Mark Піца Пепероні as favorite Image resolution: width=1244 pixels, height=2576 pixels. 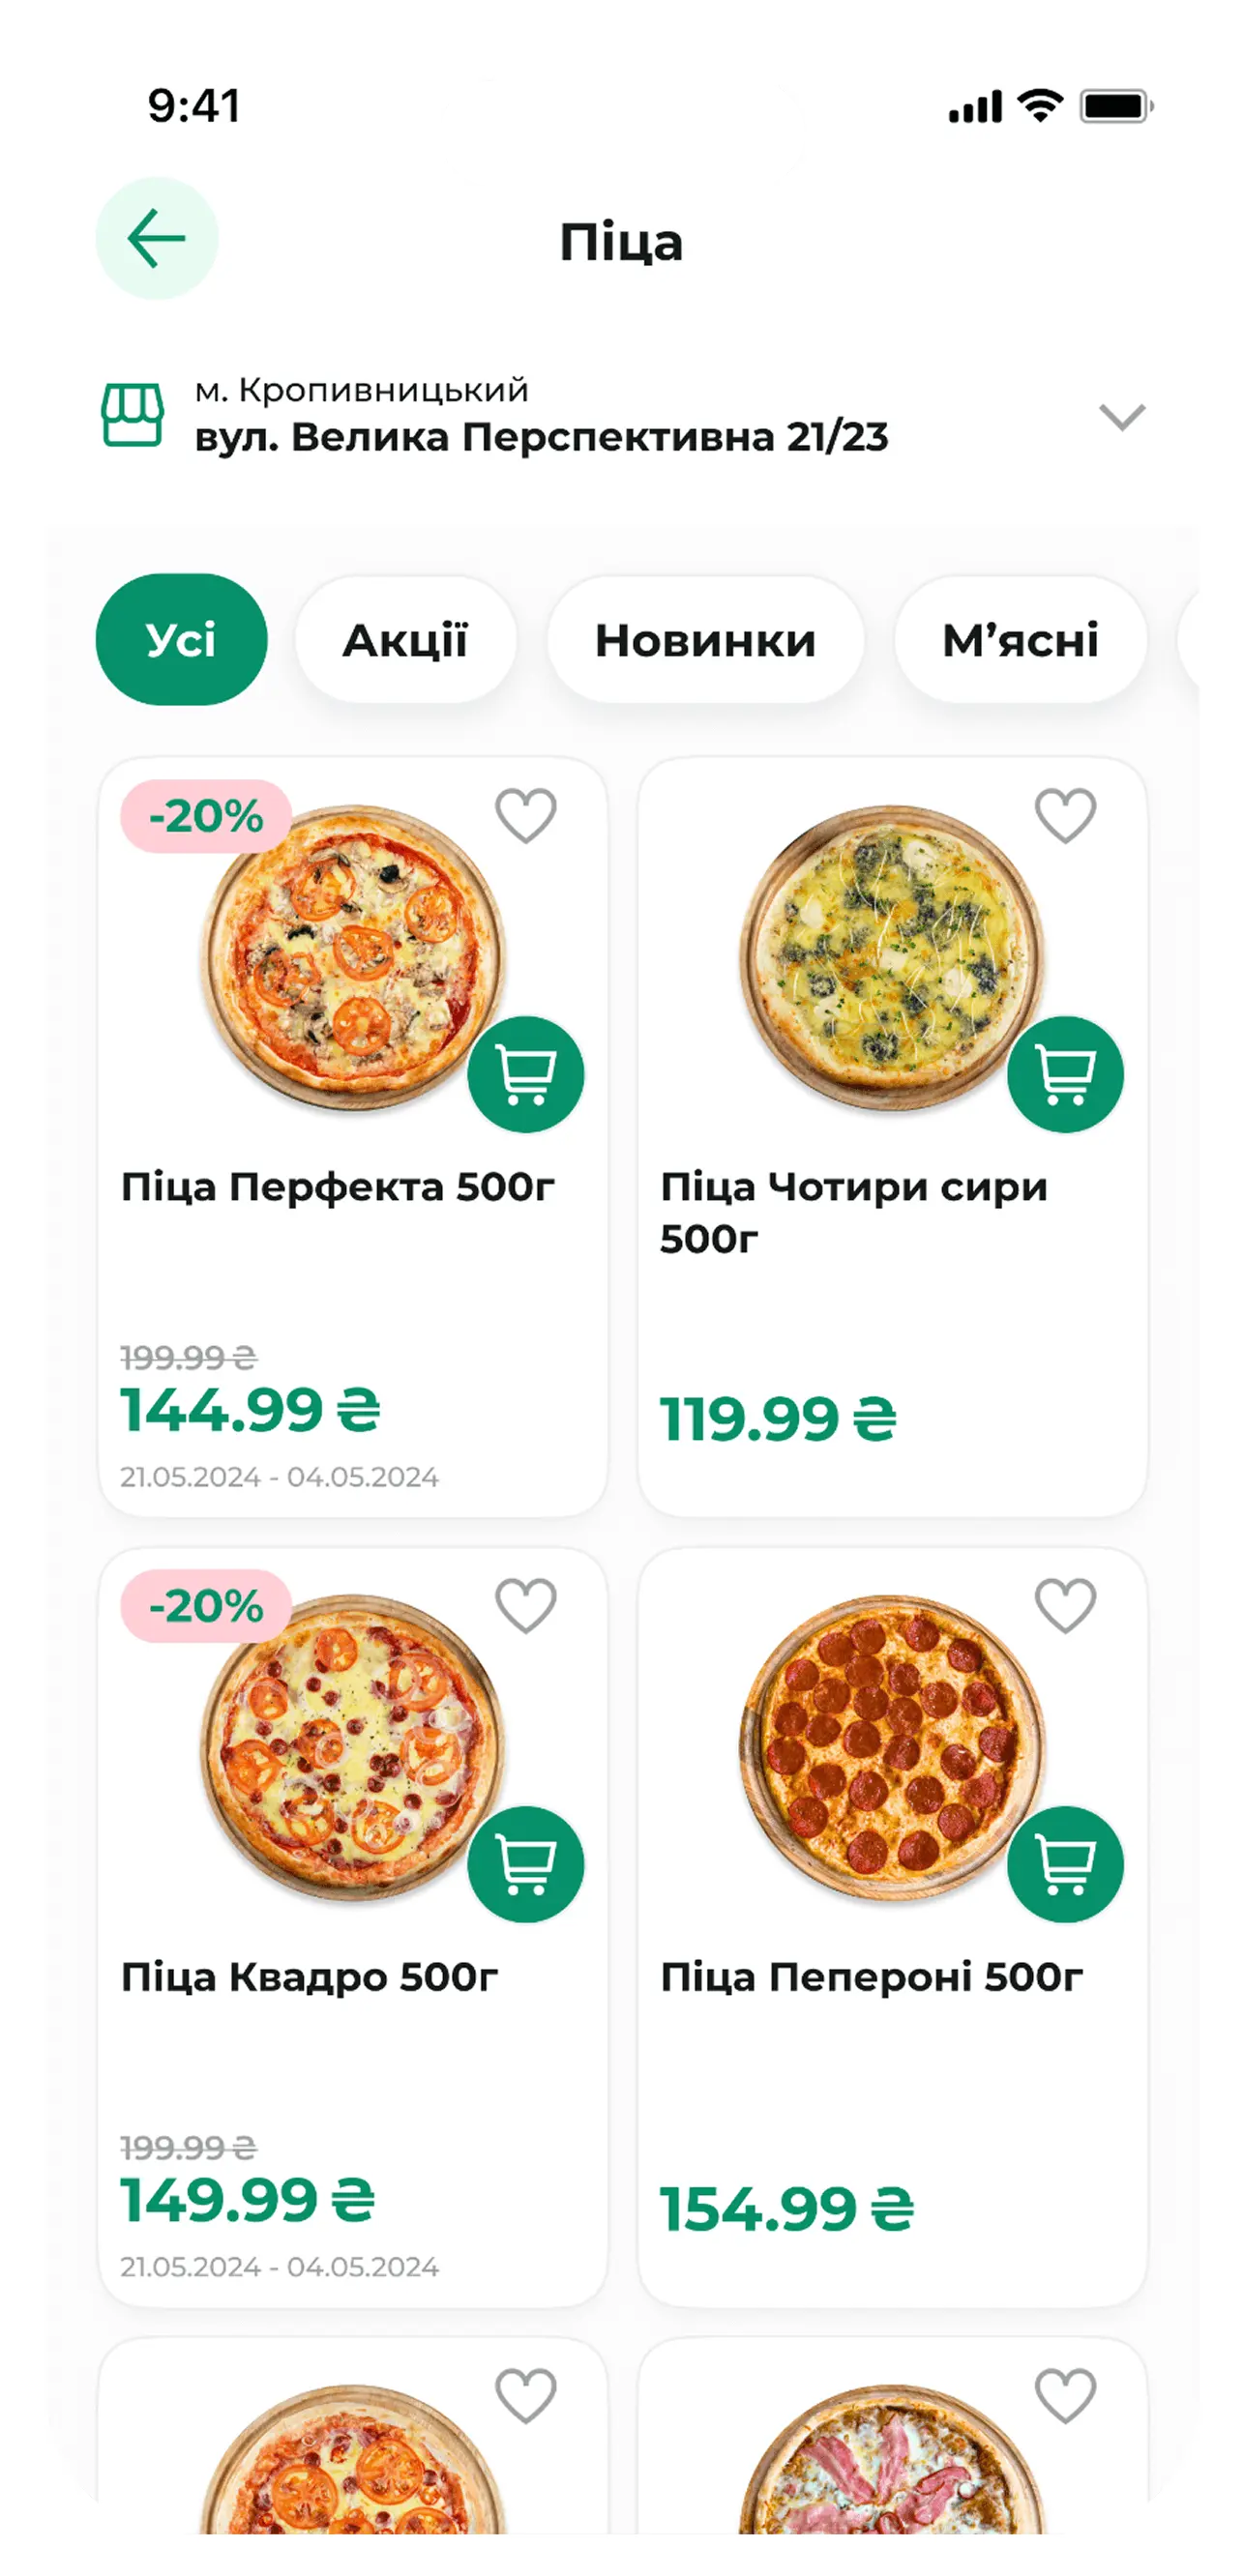coord(1065,1605)
